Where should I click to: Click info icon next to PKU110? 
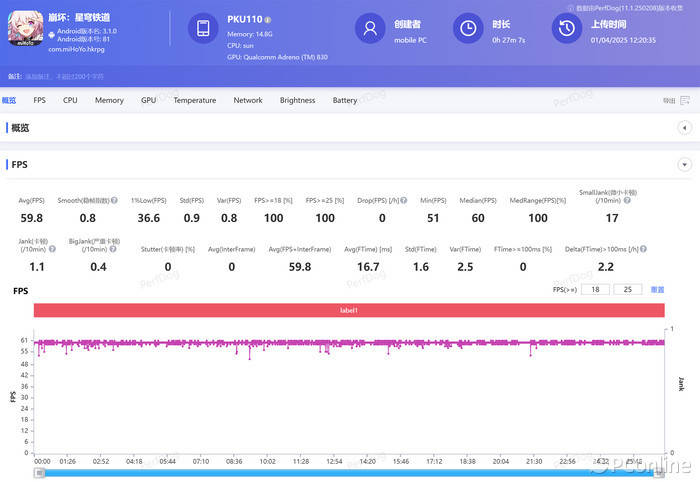click(268, 20)
